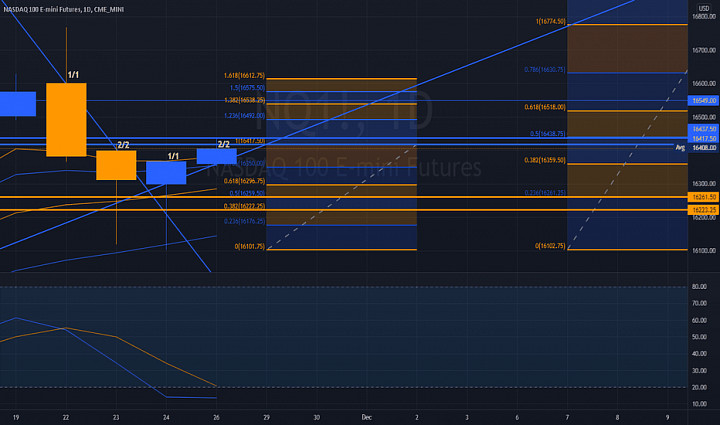Click date 9 on the time axis
Screen dimensions: 720x425
tap(667, 417)
